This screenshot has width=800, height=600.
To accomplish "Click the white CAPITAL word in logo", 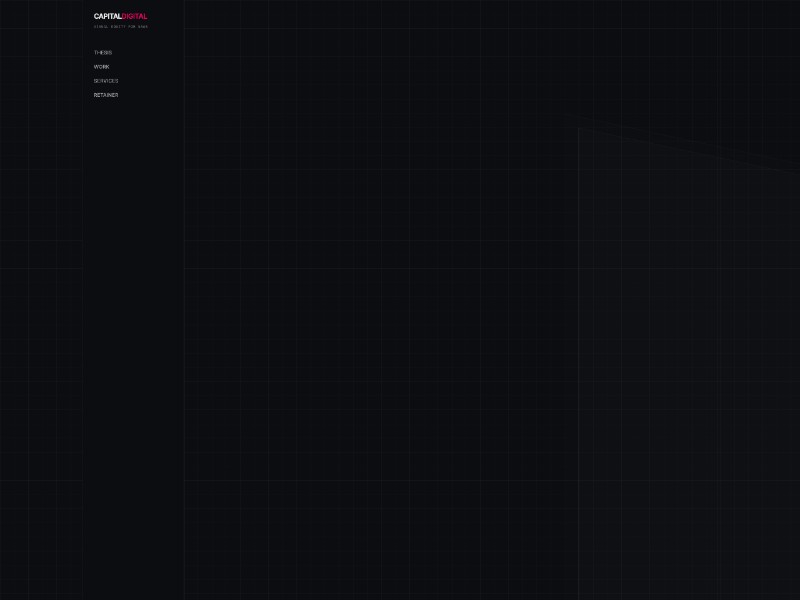I will (107, 16).
